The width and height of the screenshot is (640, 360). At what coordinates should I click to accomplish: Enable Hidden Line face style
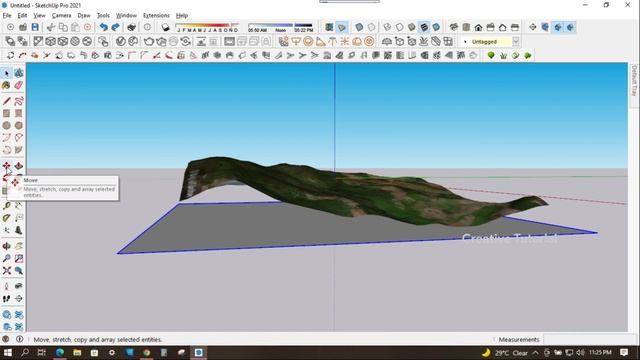click(x=400, y=27)
